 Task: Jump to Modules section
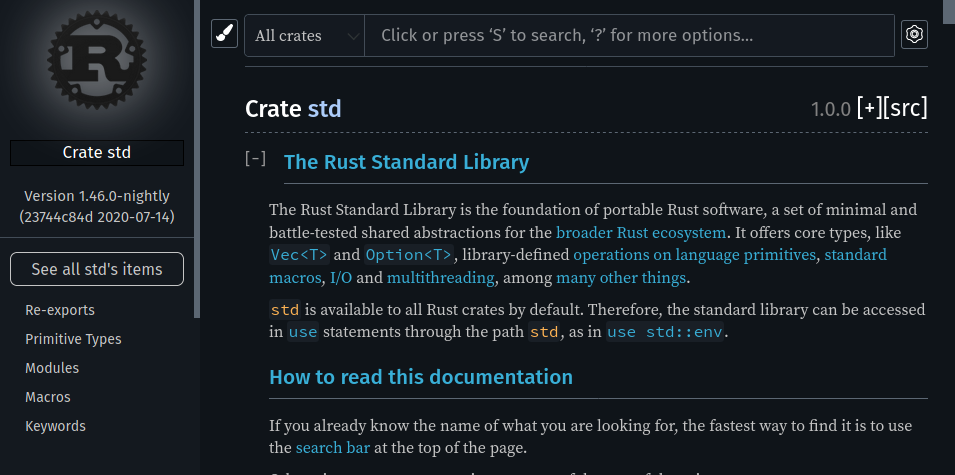pos(52,368)
